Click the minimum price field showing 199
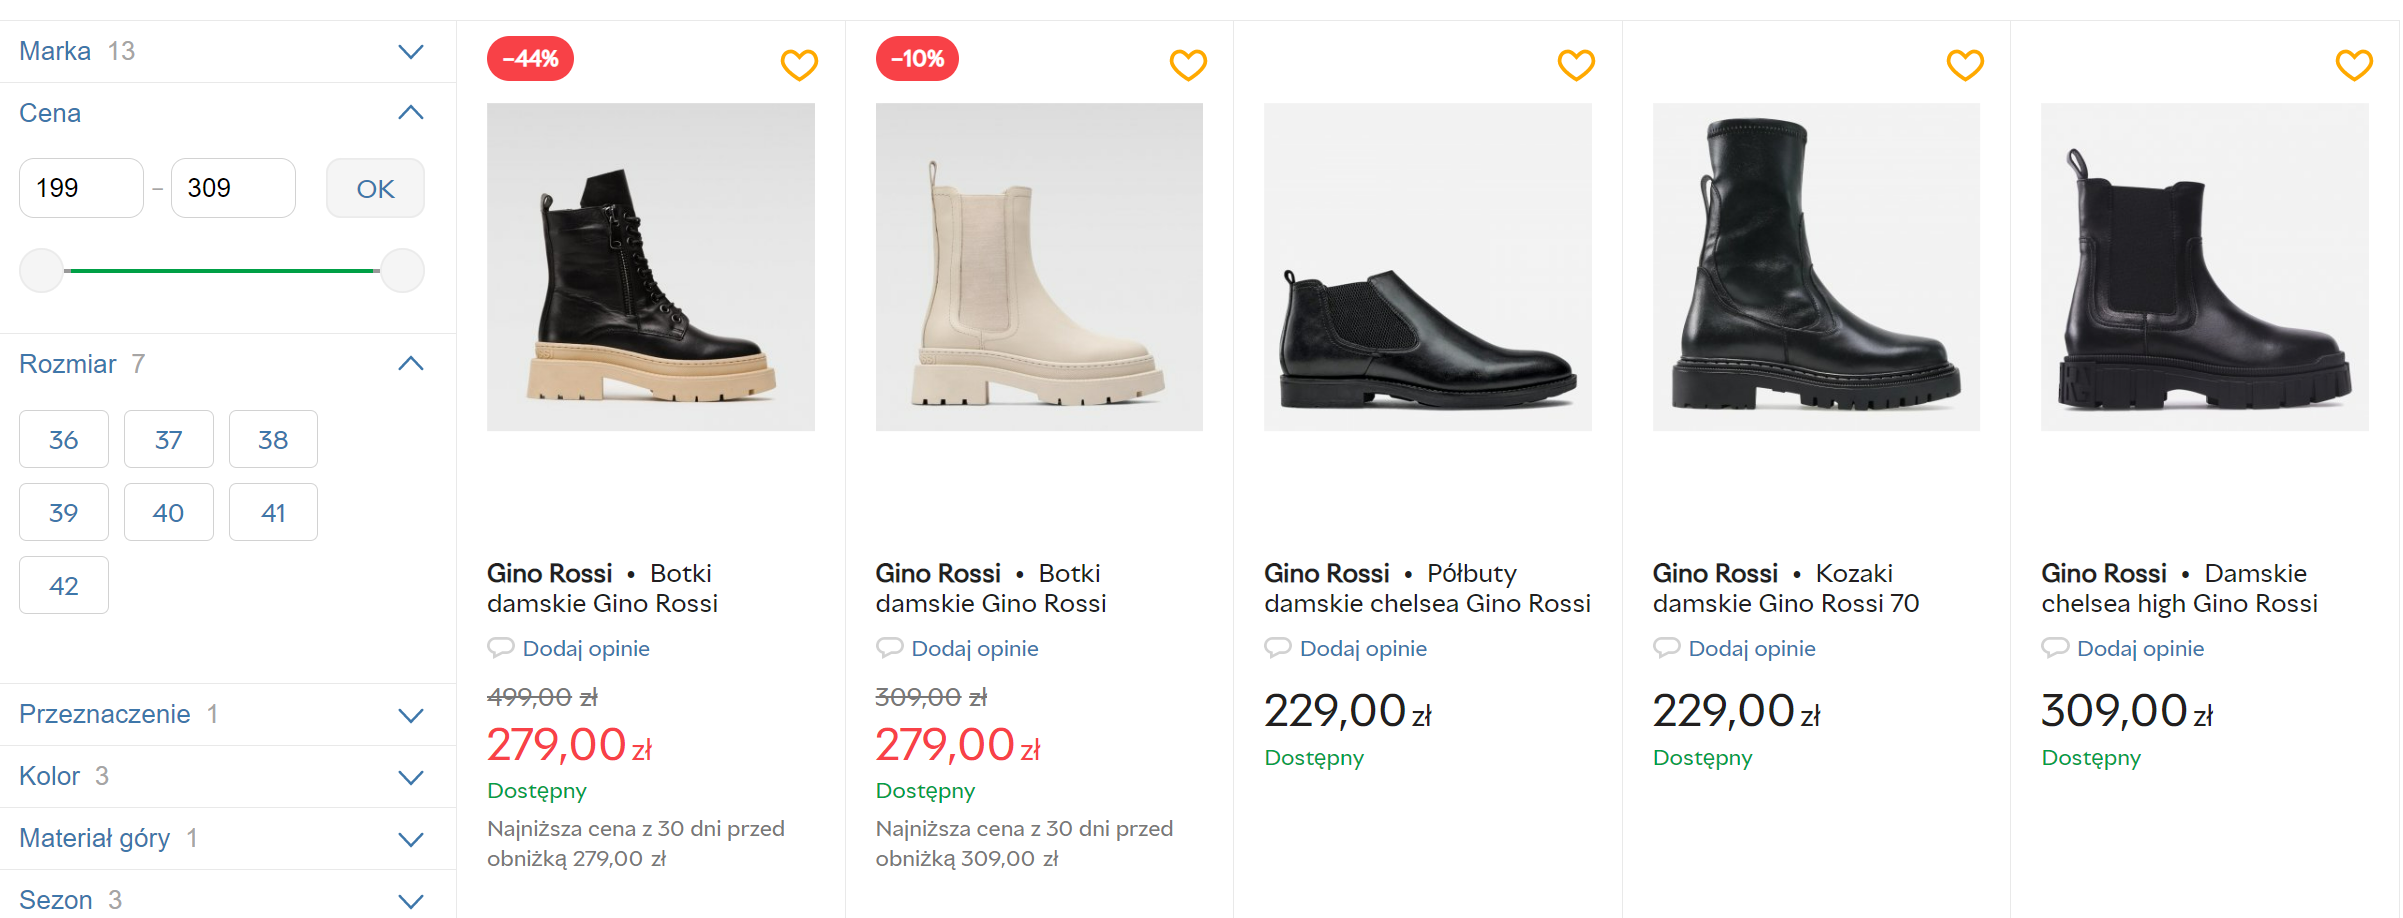Image resolution: width=2403 pixels, height=918 pixels. (x=81, y=188)
